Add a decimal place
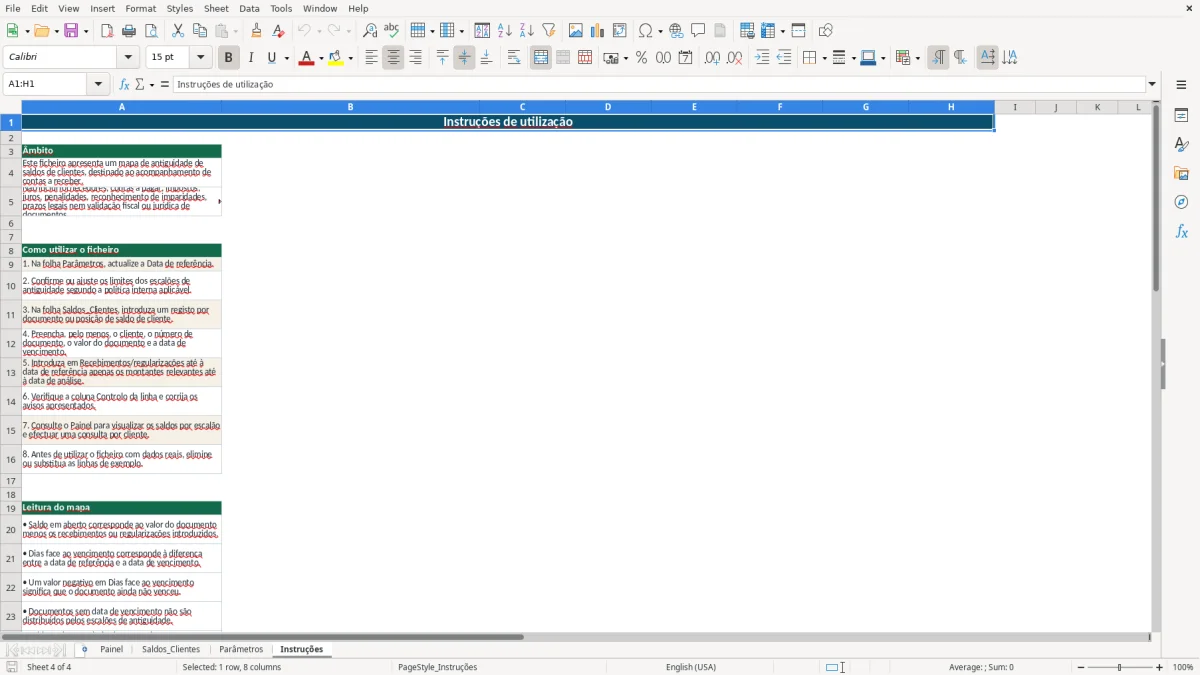 (x=712, y=58)
